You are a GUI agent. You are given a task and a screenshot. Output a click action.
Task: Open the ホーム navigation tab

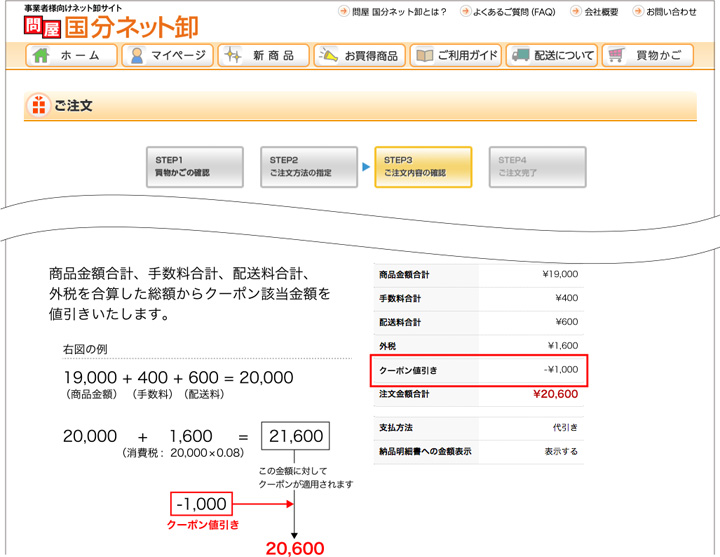point(70,56)
